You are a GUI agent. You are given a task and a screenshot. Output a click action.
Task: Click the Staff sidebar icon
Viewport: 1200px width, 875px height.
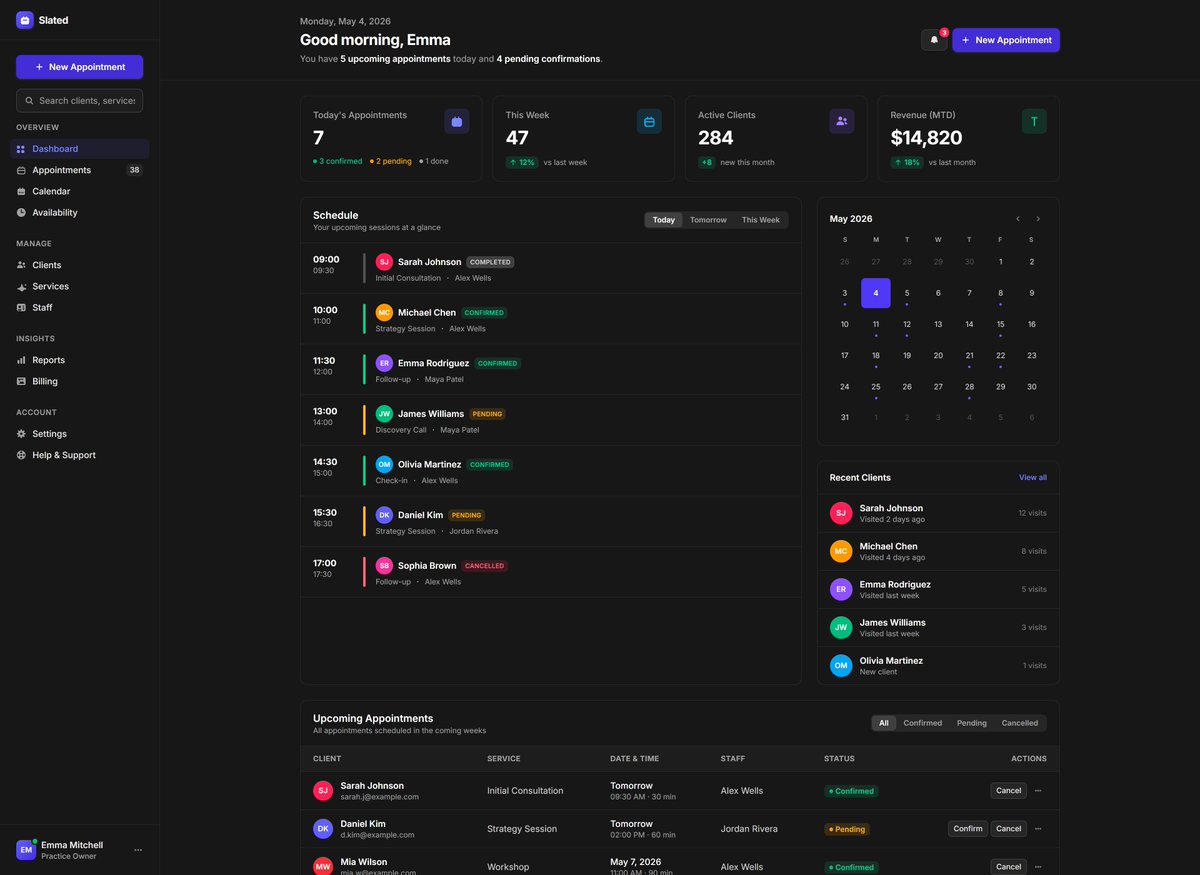point(21,307)
